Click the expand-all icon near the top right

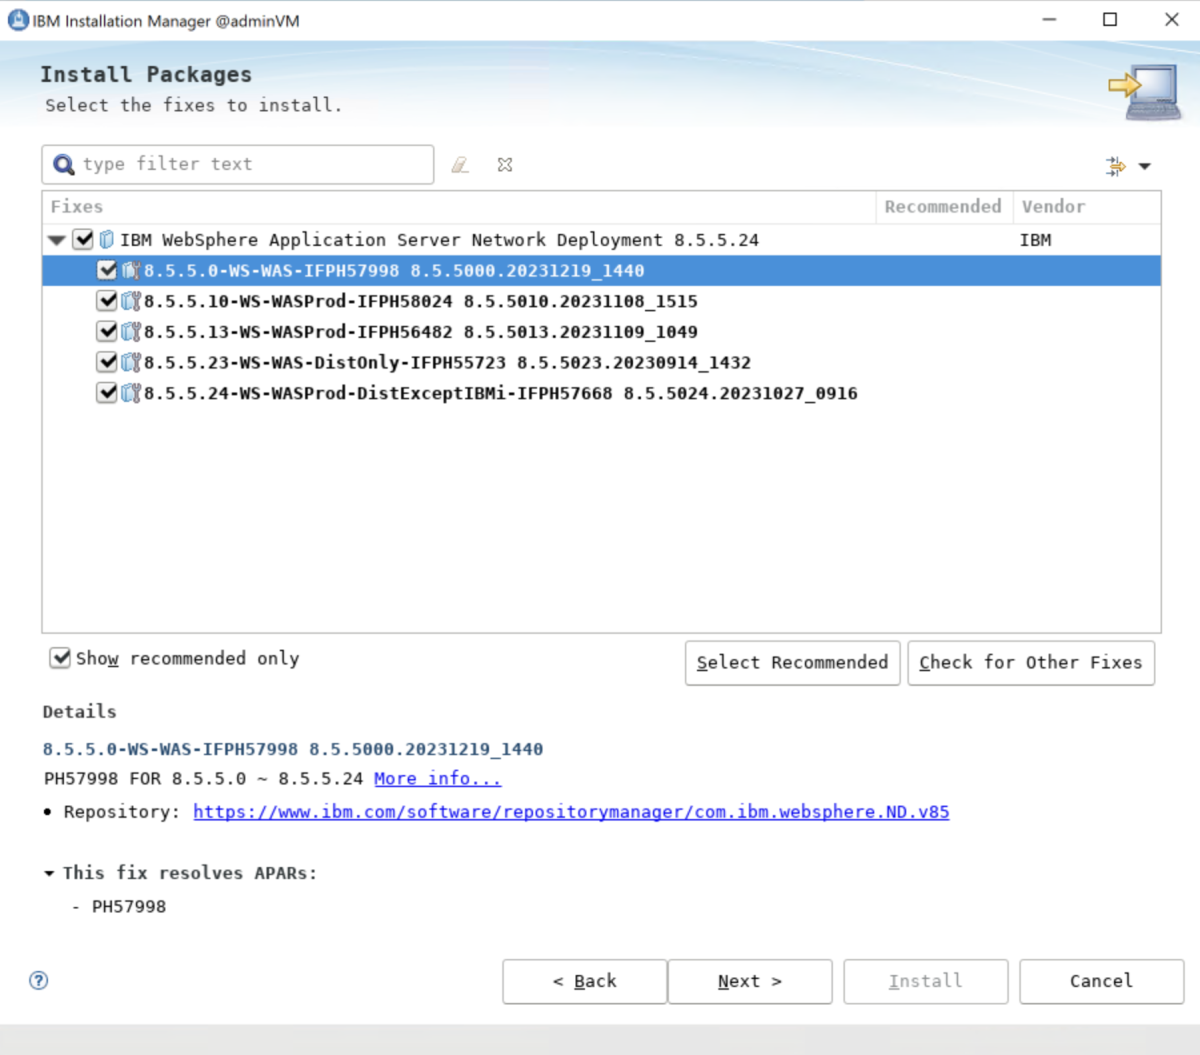[x=1114, y=166]
